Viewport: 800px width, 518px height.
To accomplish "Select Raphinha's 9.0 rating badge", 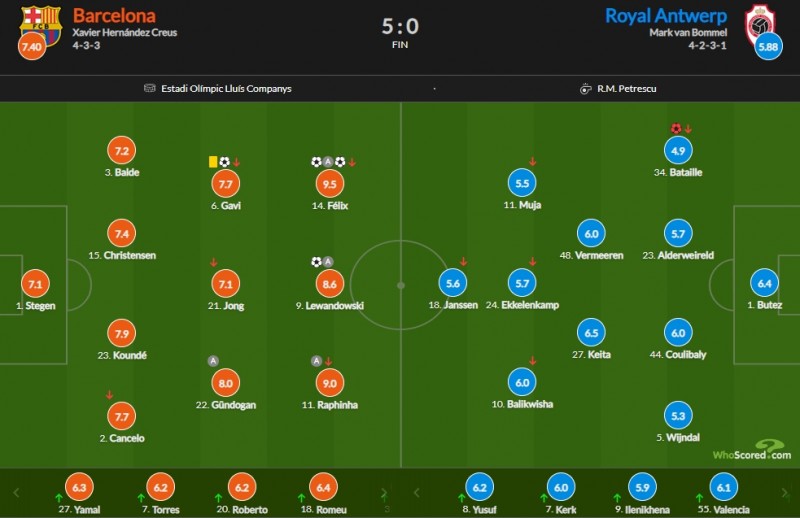I will [x=328, y=383].
